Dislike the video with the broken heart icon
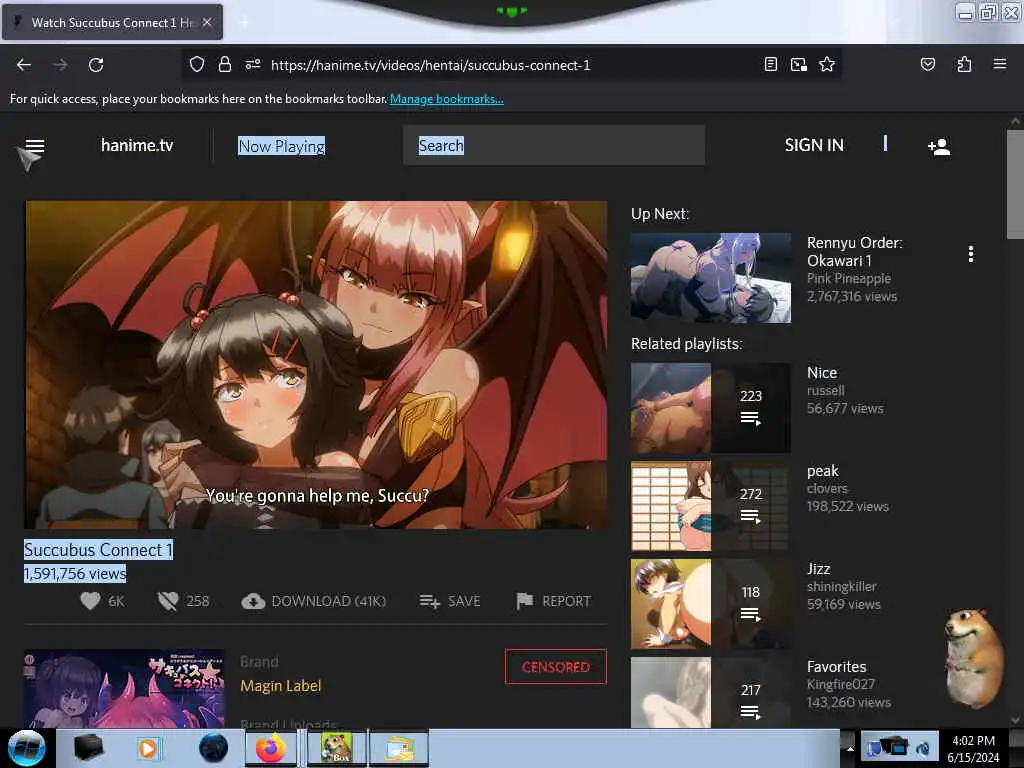Image resolution: width=1024 pixels, height=768 pixels. 168,601
